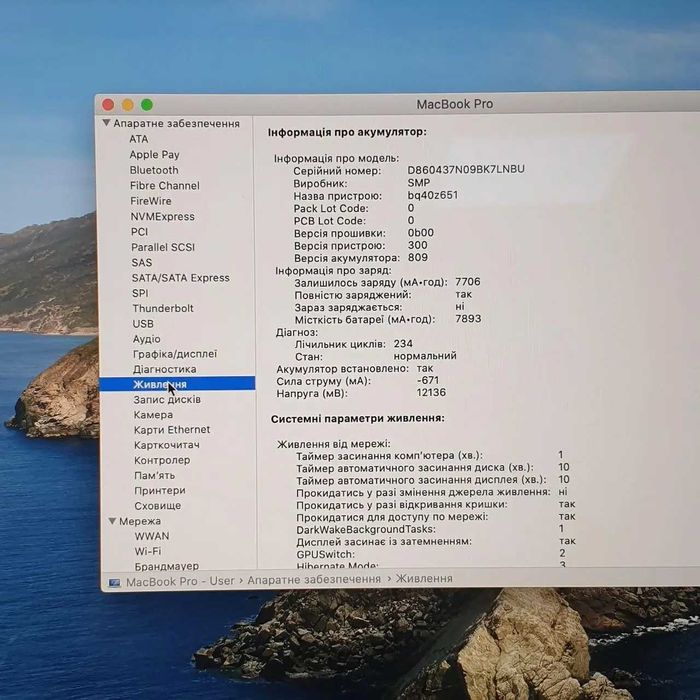
Task: Open the Контролер entry
Action: (x=162, y=460)
